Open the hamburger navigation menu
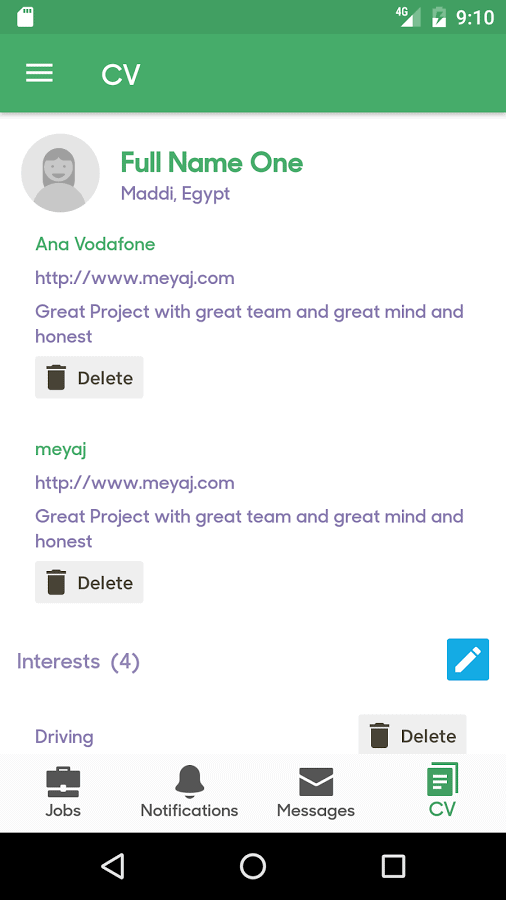 click(39, 73)
